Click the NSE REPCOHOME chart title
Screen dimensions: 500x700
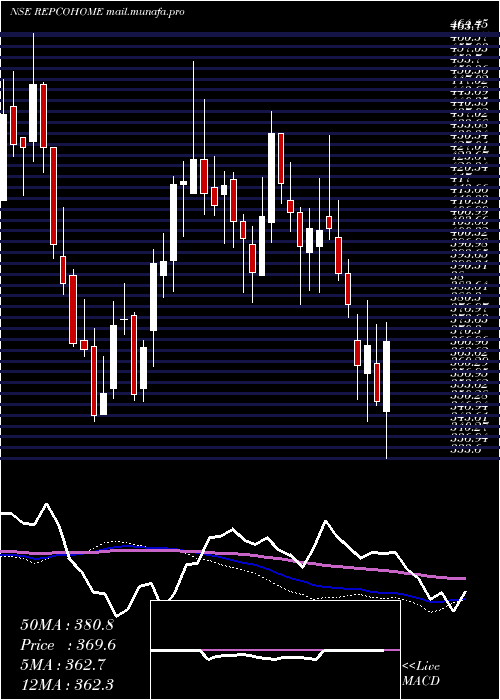click(97, 12)
